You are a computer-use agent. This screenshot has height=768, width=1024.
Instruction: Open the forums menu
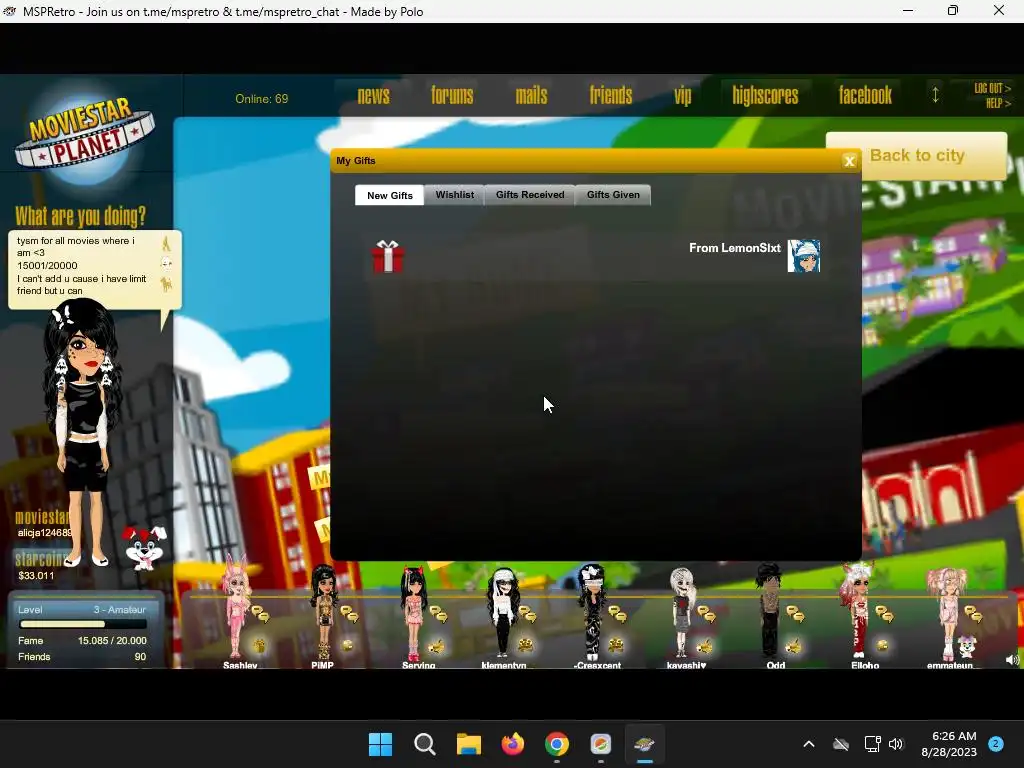tap(452, 96)
